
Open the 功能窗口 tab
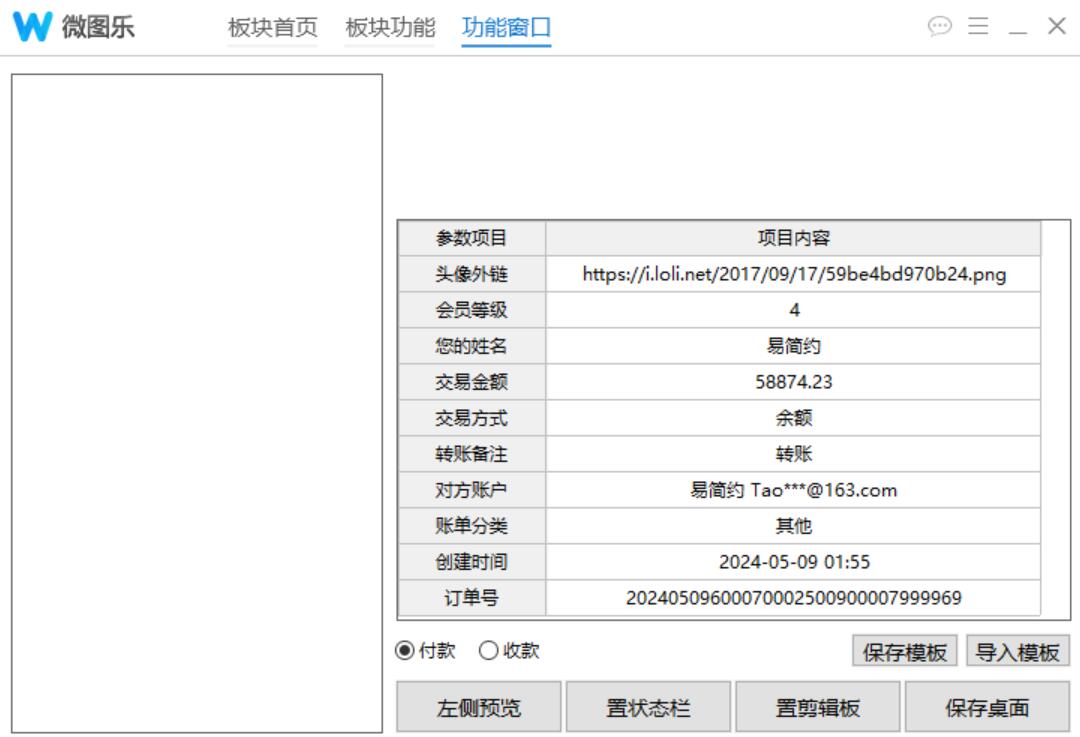(506, 28)
